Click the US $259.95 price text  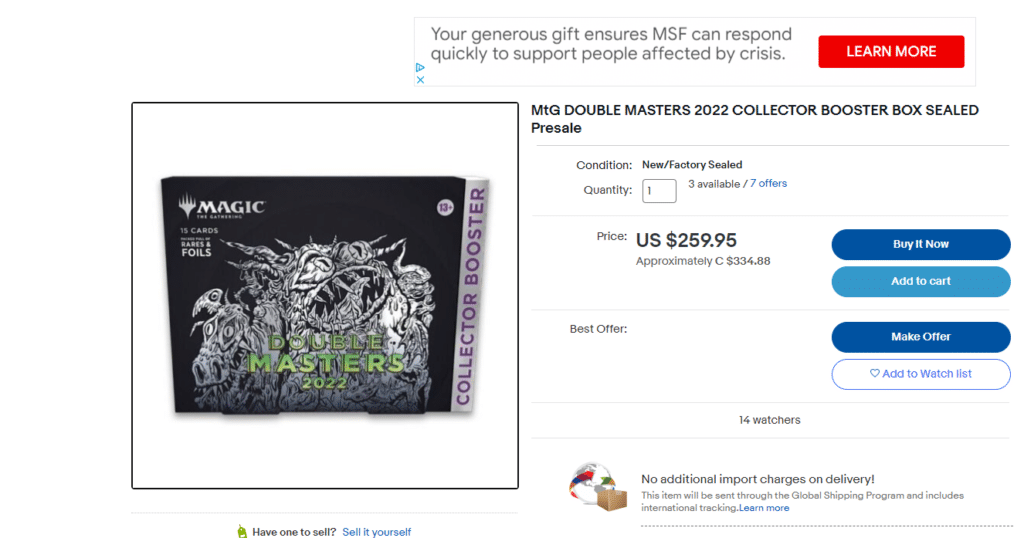pos(686,240)
